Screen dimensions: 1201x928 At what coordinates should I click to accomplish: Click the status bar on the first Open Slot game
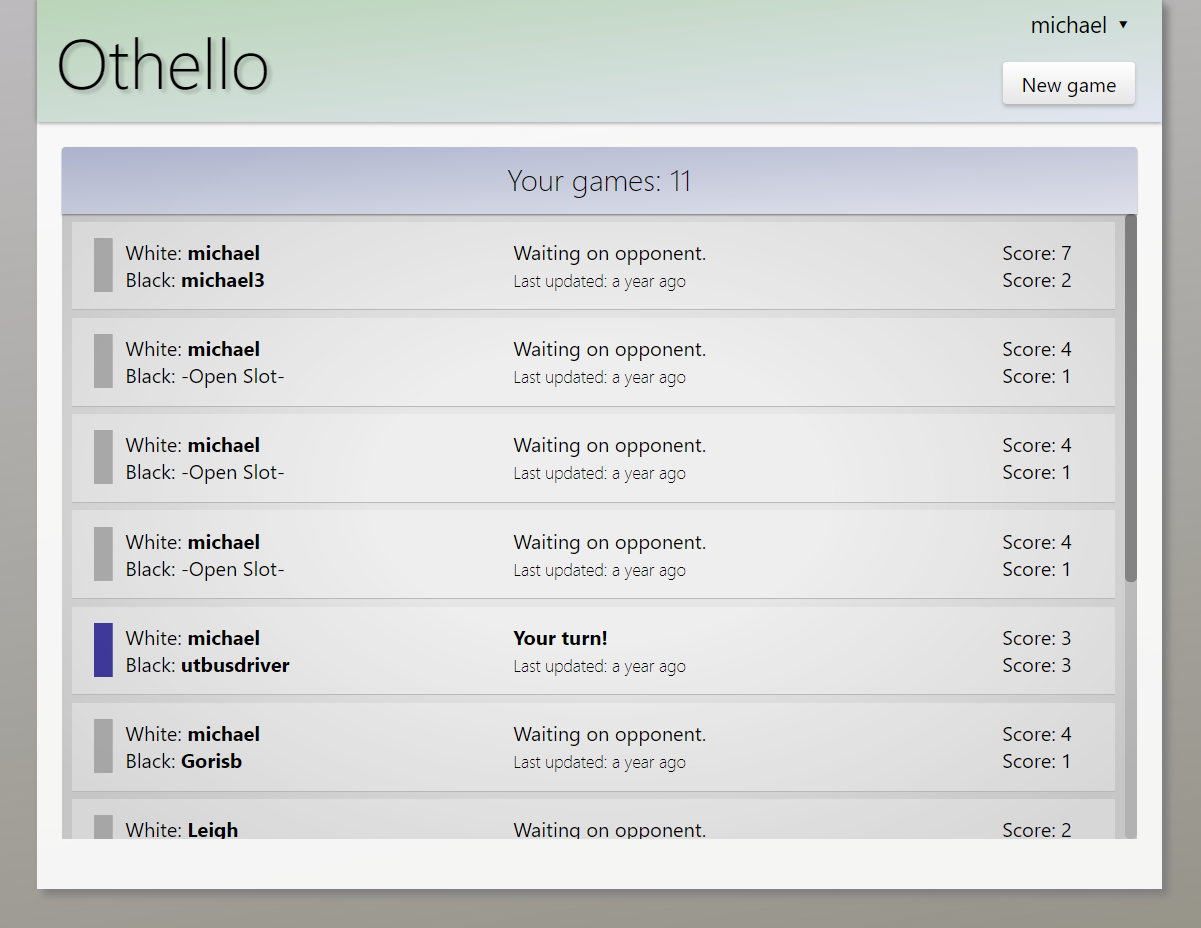click(102, 361)
